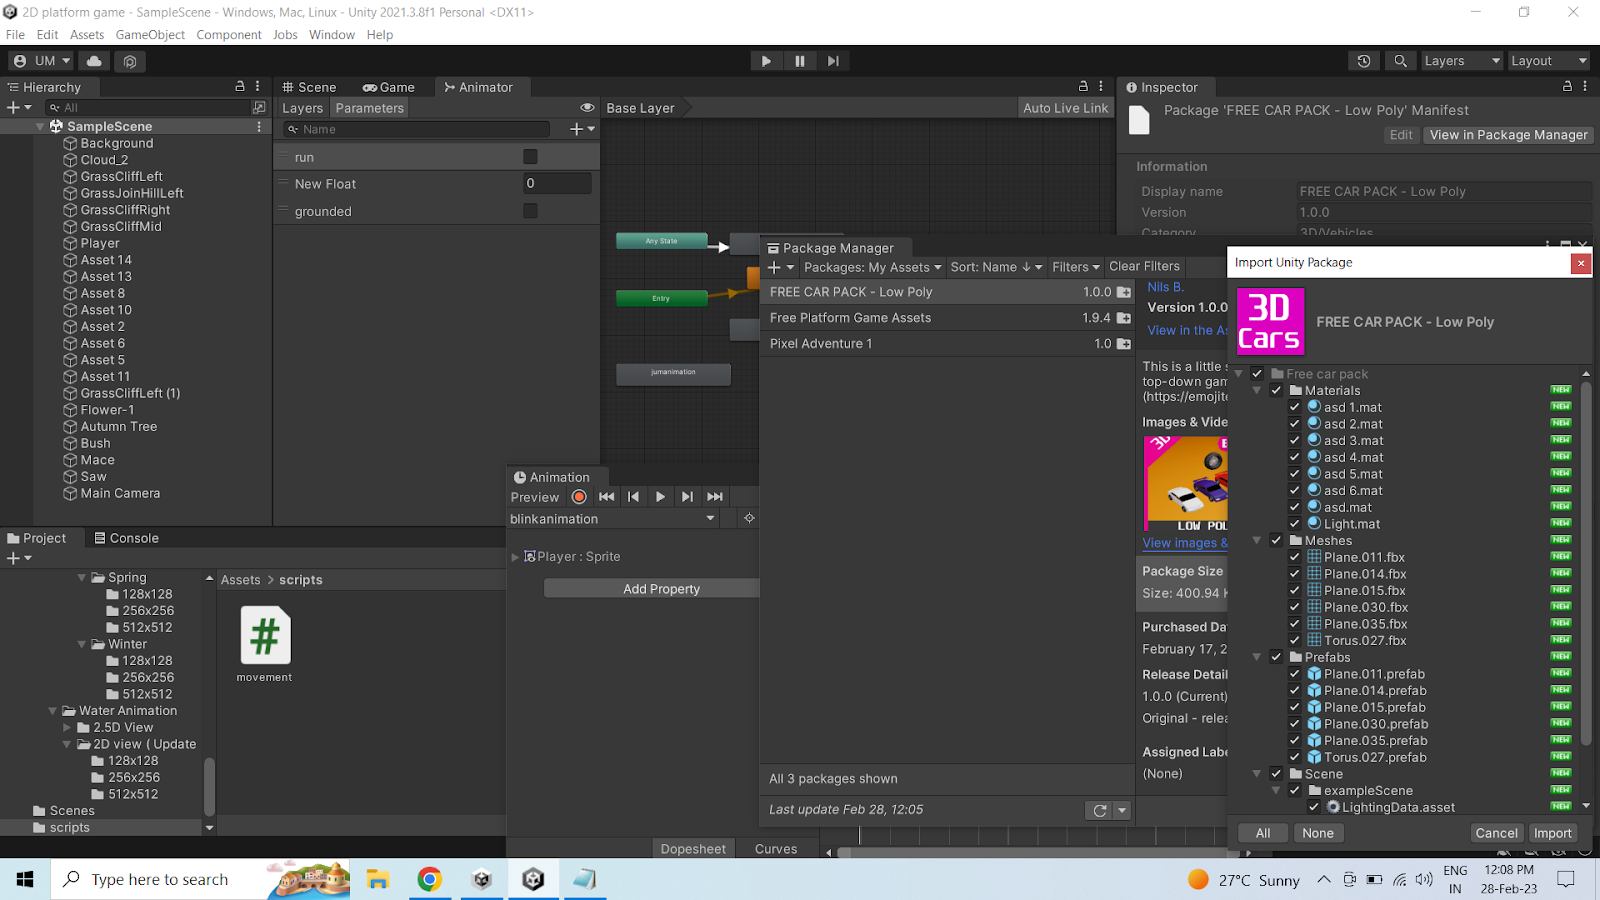Click the Hierarchy add plus dropdown
The image size is (1600, 900).
pyautogui.click(x=20, y=107)
